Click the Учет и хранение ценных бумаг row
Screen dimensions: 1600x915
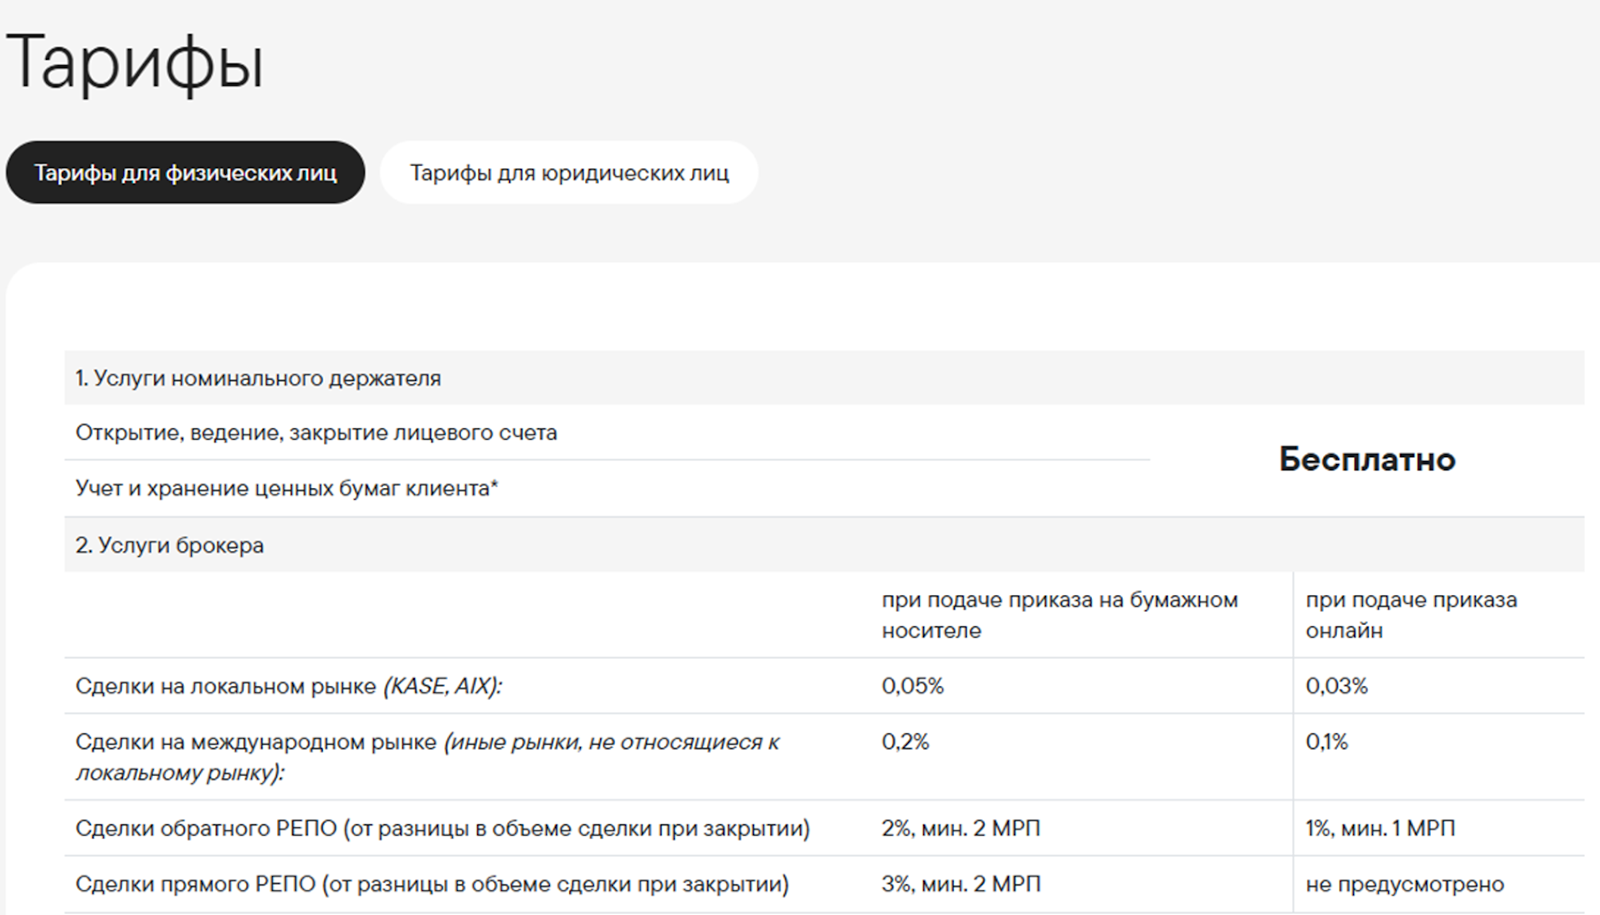pyautogui.click(x=286, y=488)
